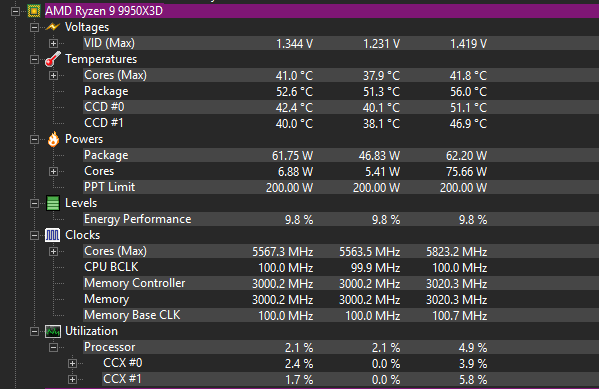Image resolution: width=599 pixels, height=389 pixels.
Task: Expand the Cores power entry
Action: pyautogui.click(x=53, y=172)
